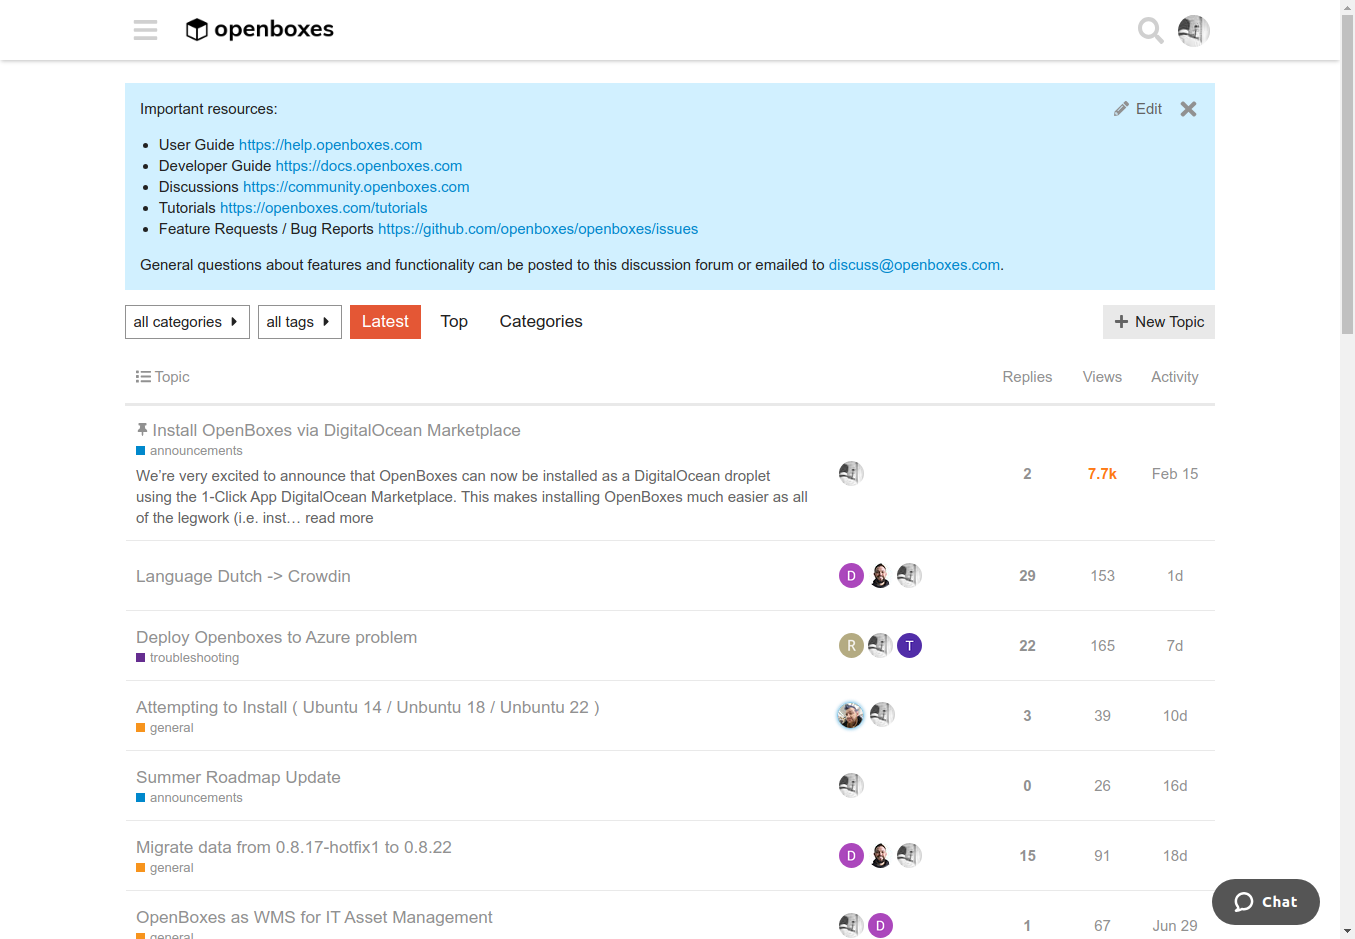
Task: Click the R avatar on Azure problem topic
Action: [x=851, y=646]
